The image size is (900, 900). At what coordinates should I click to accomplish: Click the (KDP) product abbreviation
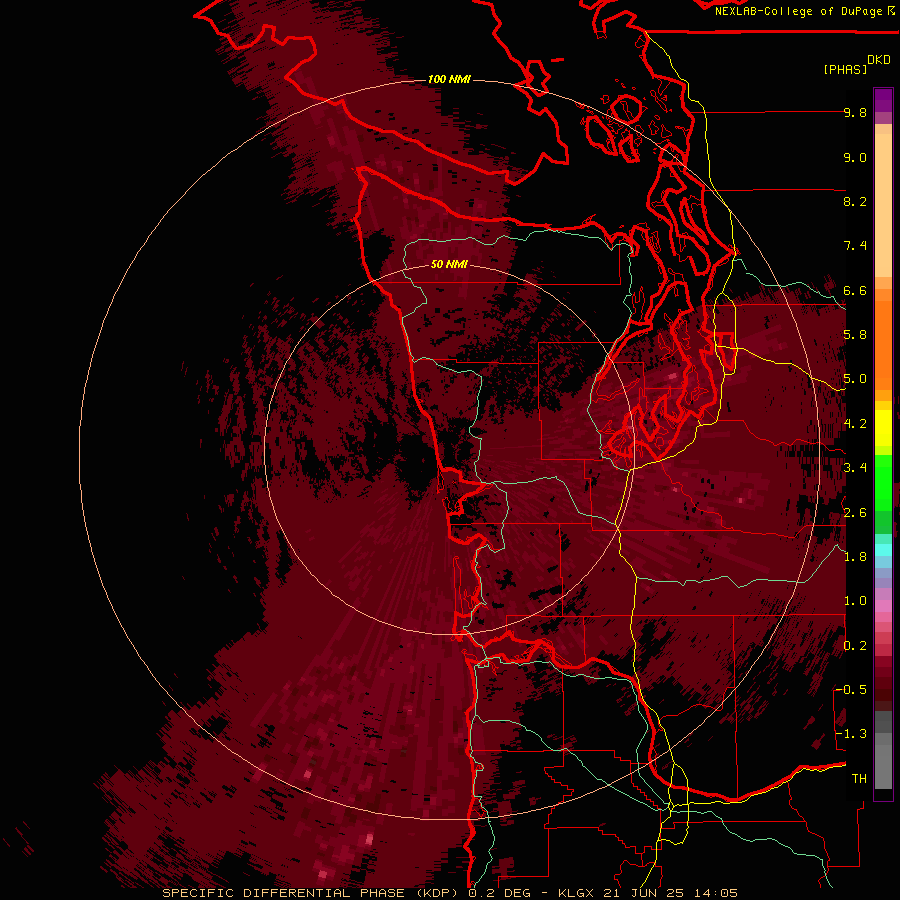click(x=439, y=893)
